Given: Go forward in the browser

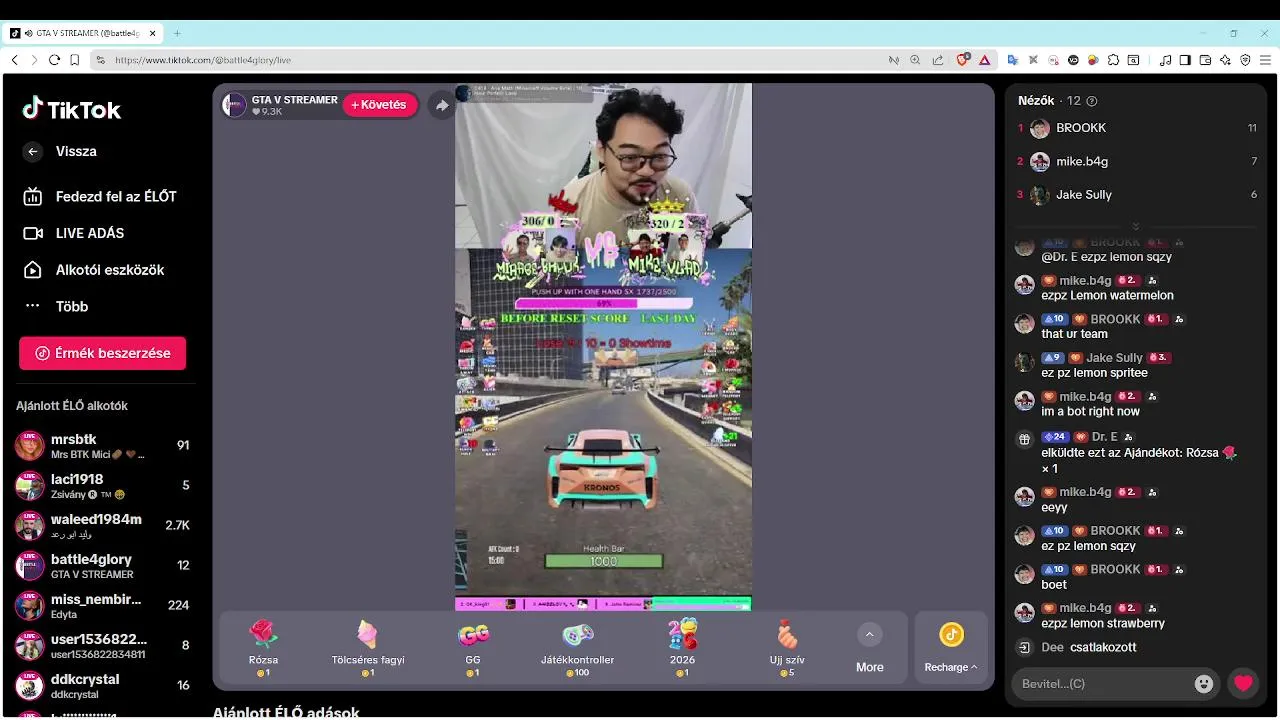Looking at the screenshot, I should coord(34,60).
